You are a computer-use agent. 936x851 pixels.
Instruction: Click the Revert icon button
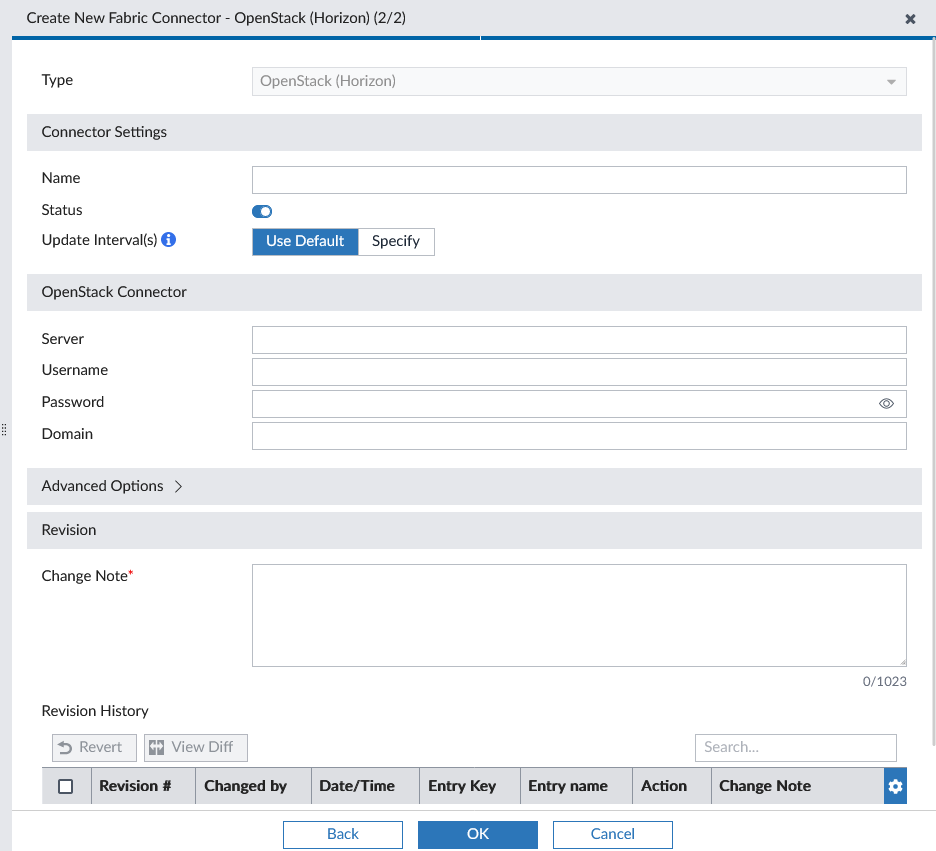[93, 747]
